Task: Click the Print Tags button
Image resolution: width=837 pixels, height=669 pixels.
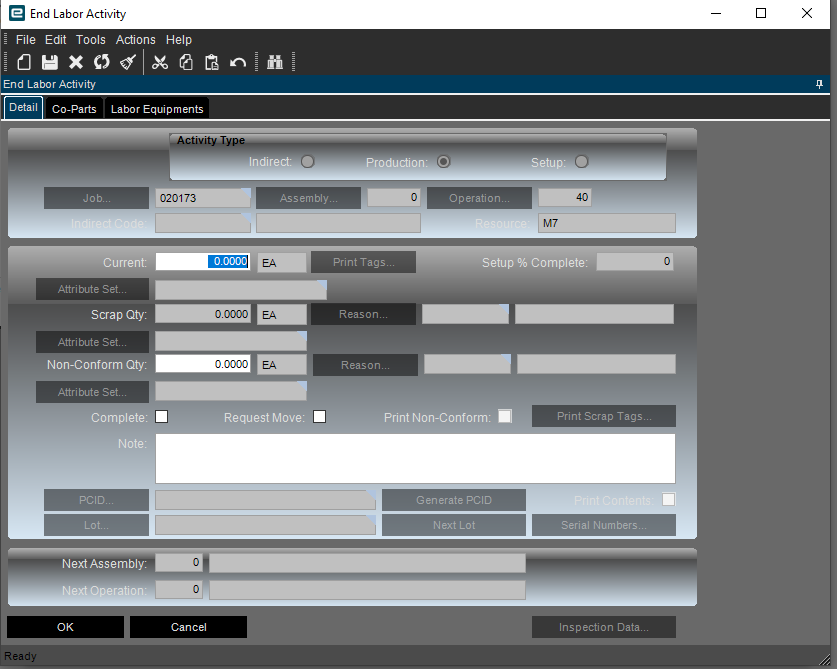Action: [x=364, y=262]
